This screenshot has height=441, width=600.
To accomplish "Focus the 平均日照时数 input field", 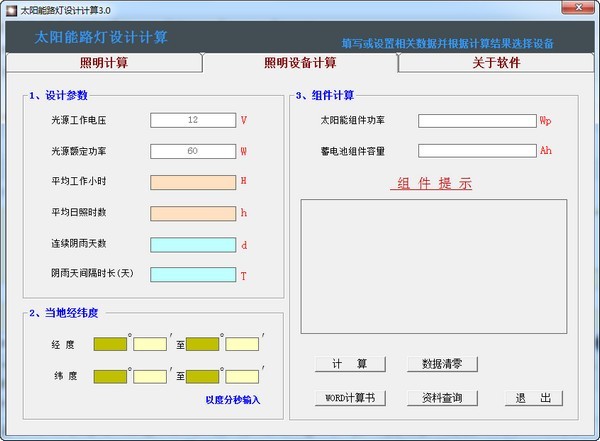I will (x=193, y=213).
